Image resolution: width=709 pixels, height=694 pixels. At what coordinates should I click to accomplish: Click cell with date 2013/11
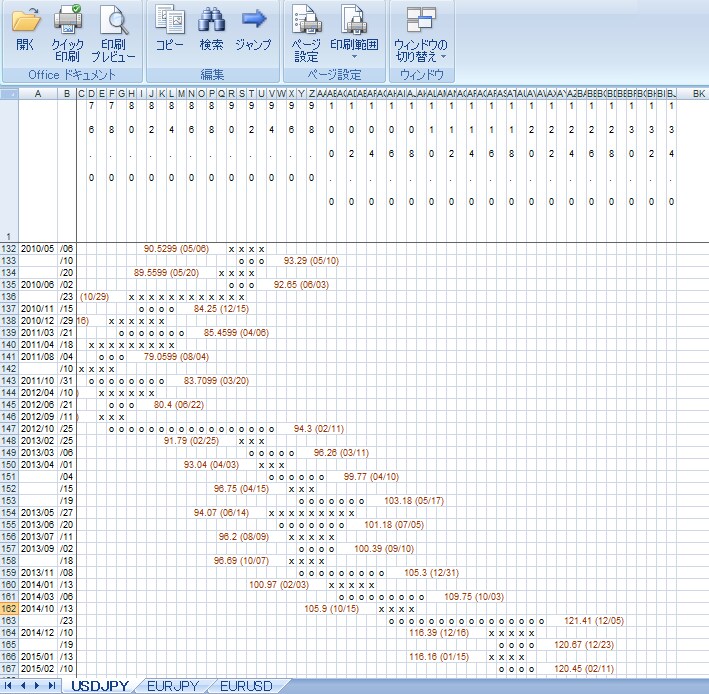point(38,573)
